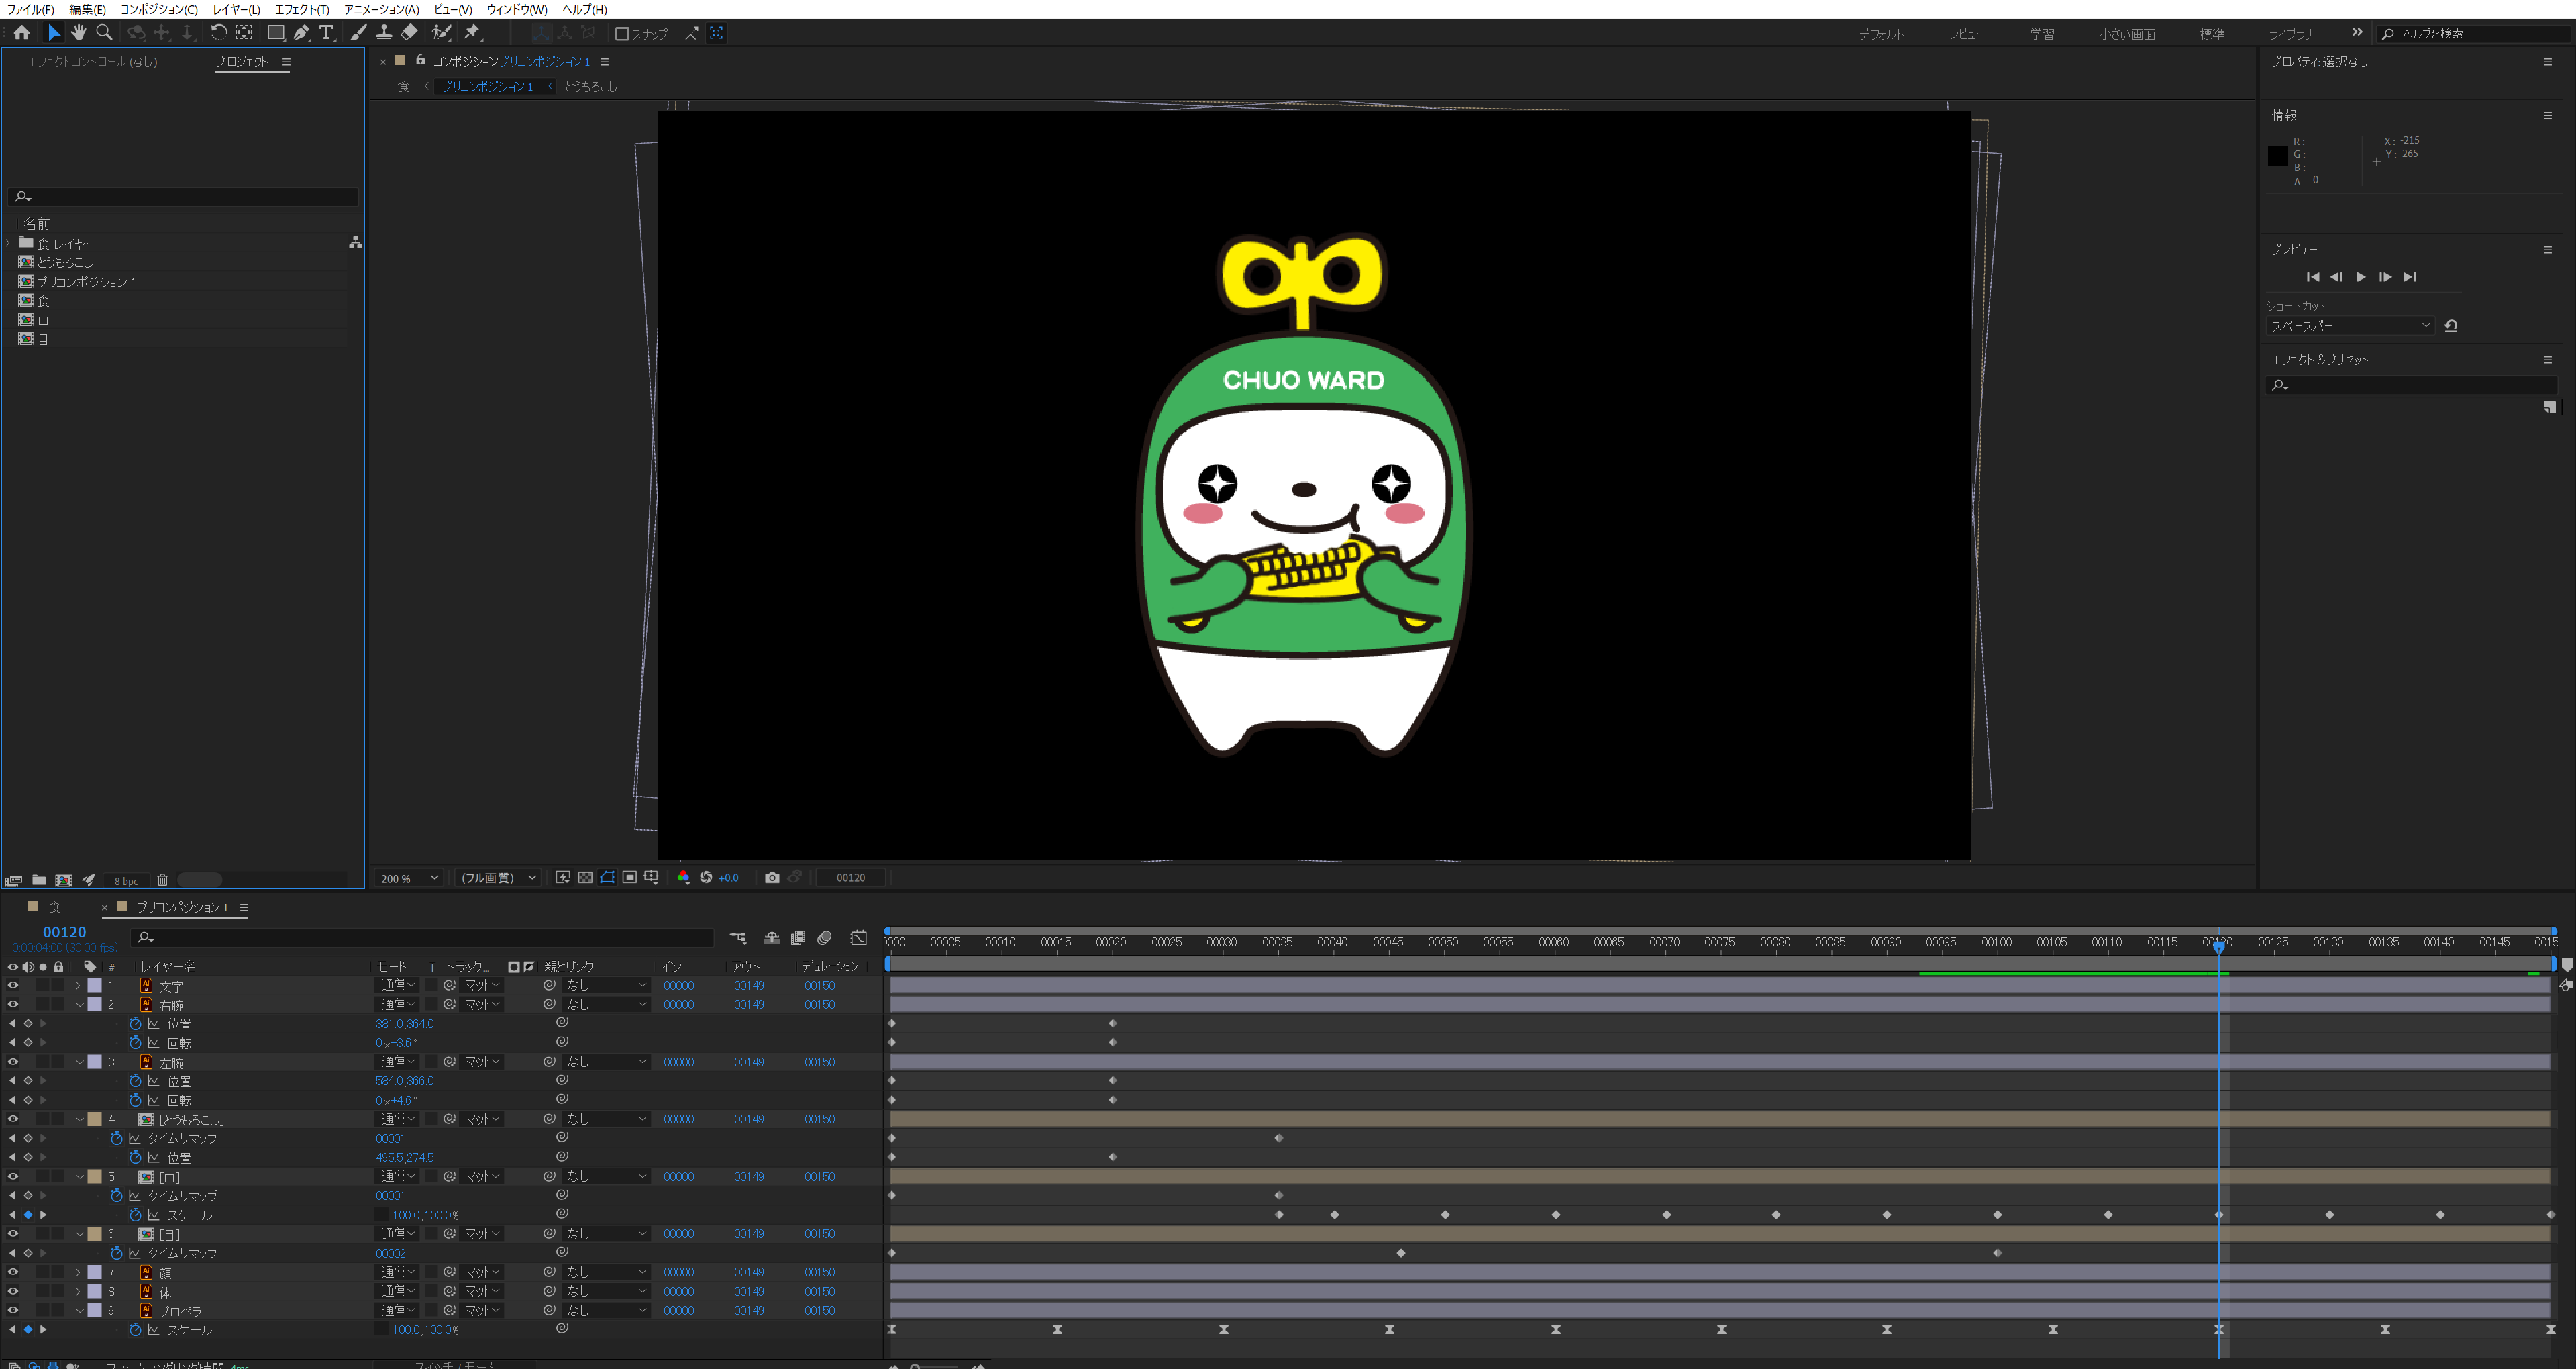This screenshot has height=1369, width=2576.
Task: Switch to the プロジェクト panel tab
Action: coord(242,62)
